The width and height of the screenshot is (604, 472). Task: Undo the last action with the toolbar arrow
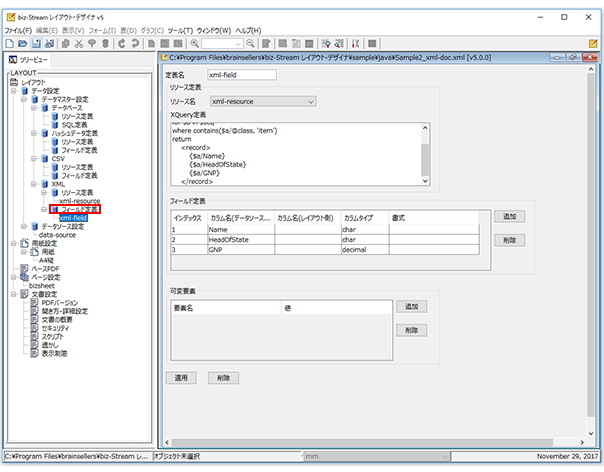pos(122,44)
